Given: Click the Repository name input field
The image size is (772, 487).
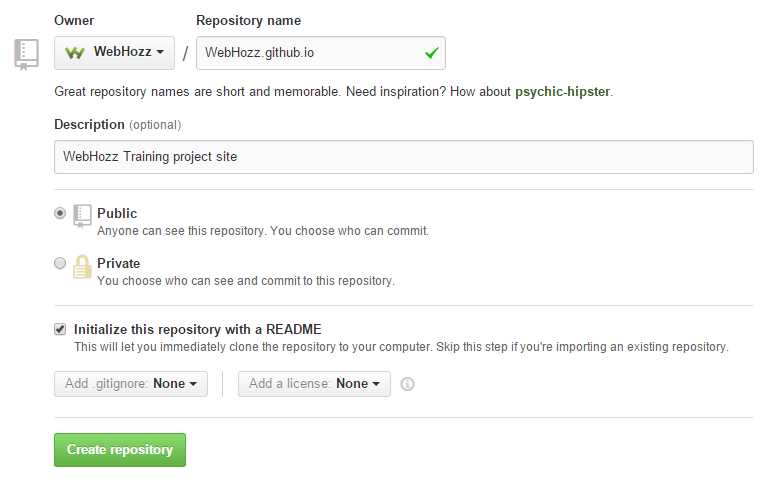Looking at the screenshot, I should (321, 53).
